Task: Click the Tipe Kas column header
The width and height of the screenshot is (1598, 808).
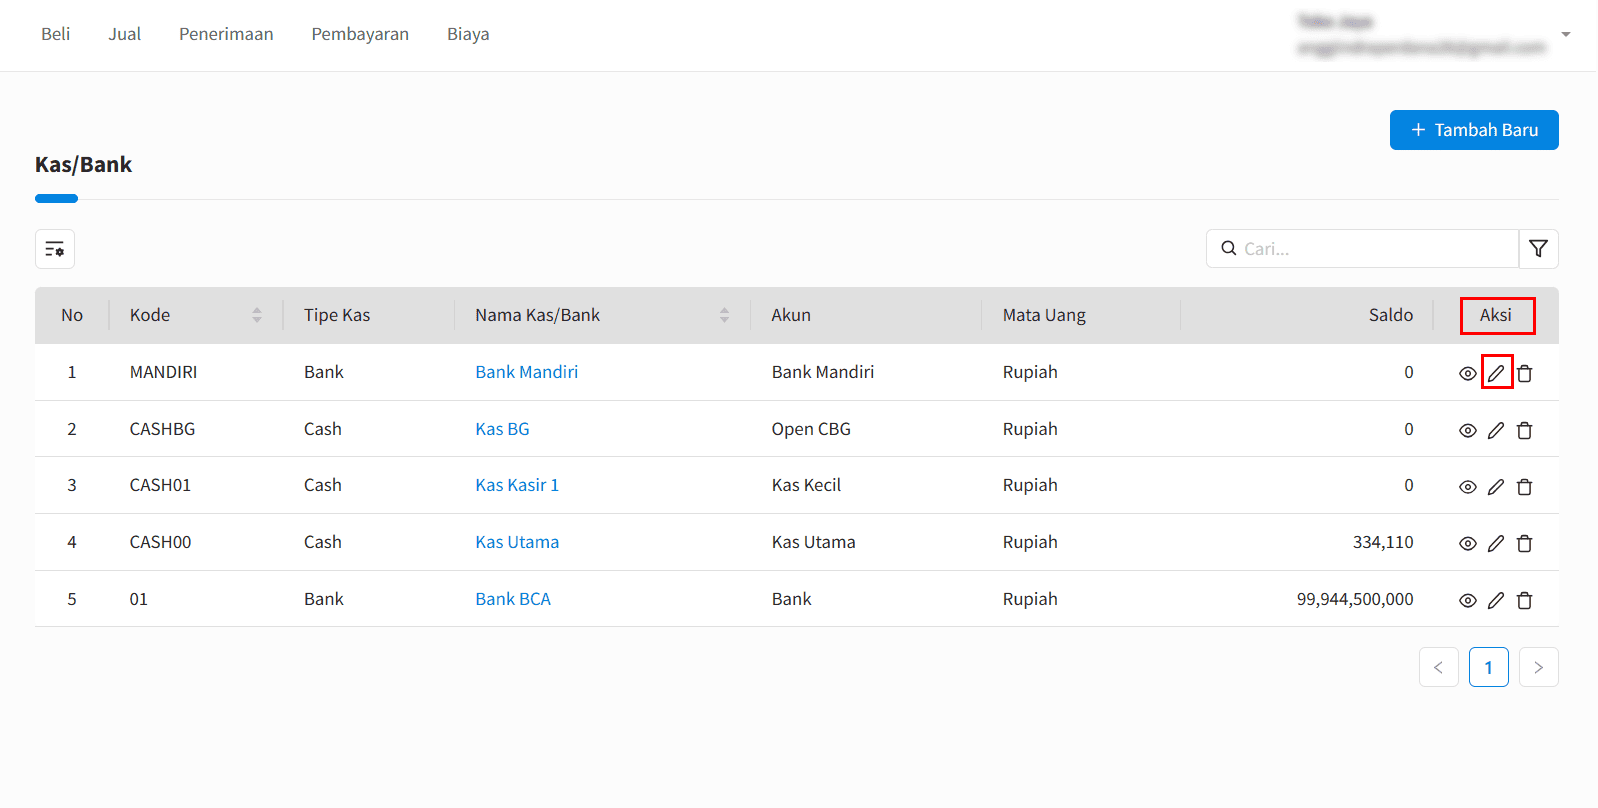Action: [x=337, y=315]
